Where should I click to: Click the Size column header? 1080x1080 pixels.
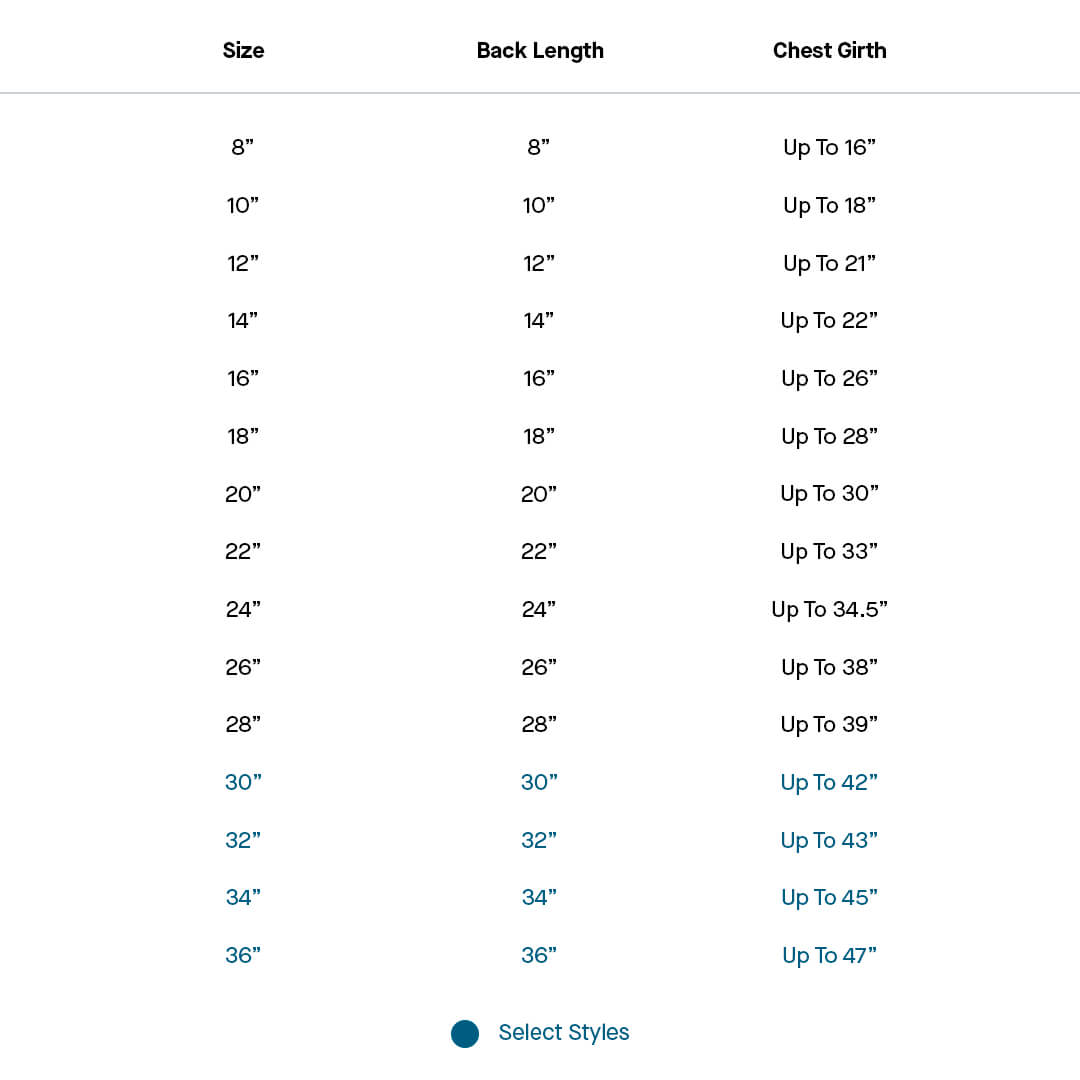tap(243, 51)
